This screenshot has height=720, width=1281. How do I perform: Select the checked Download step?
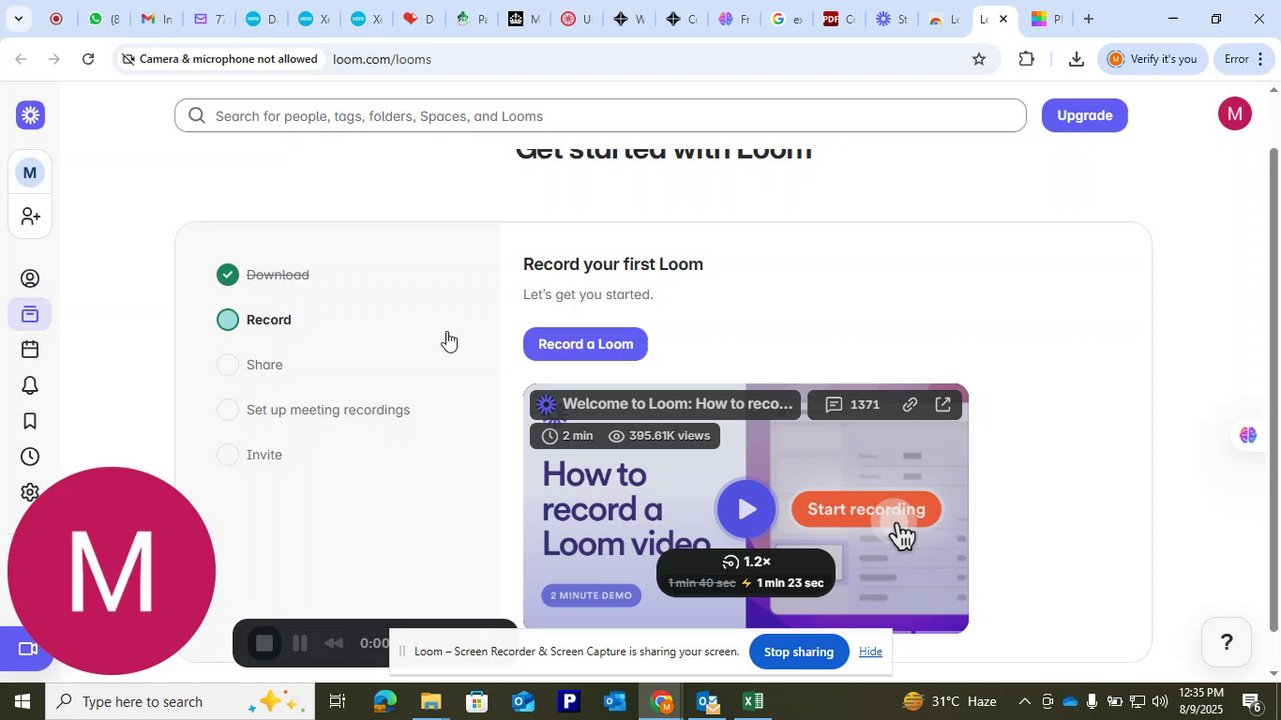click(x=264, y=275)
